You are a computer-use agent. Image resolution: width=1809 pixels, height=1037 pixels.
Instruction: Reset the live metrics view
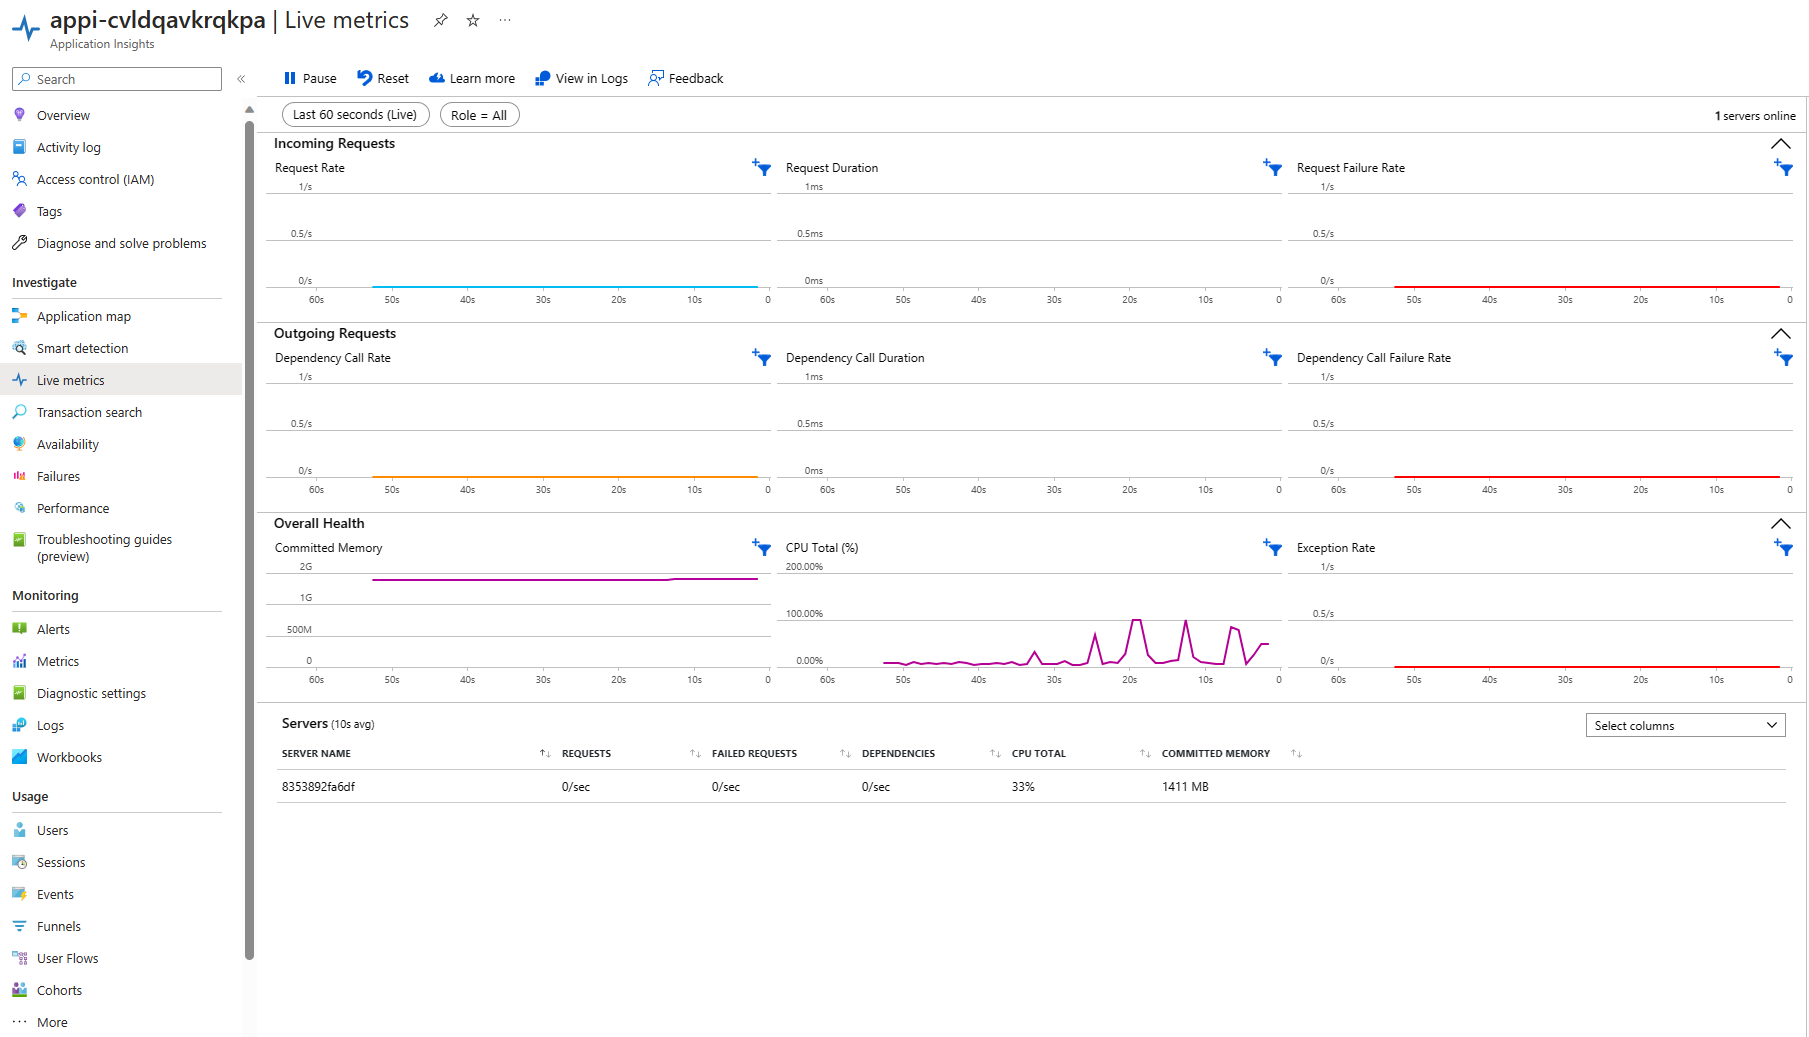[x=383, y=78]
